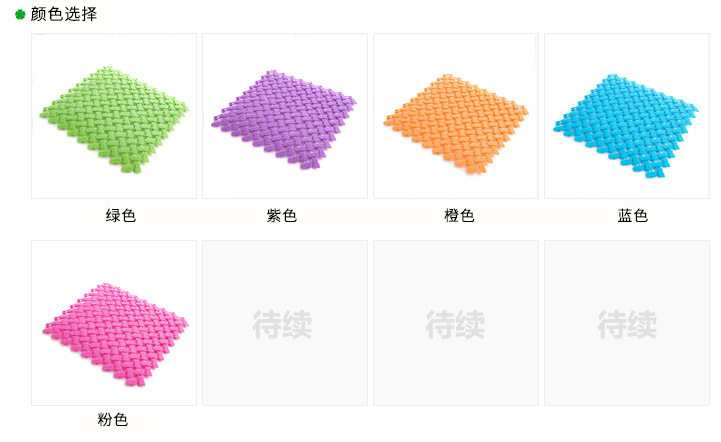Click the first 待续 placeholder box
Screen dimensions: 721x442
point(285,323)
